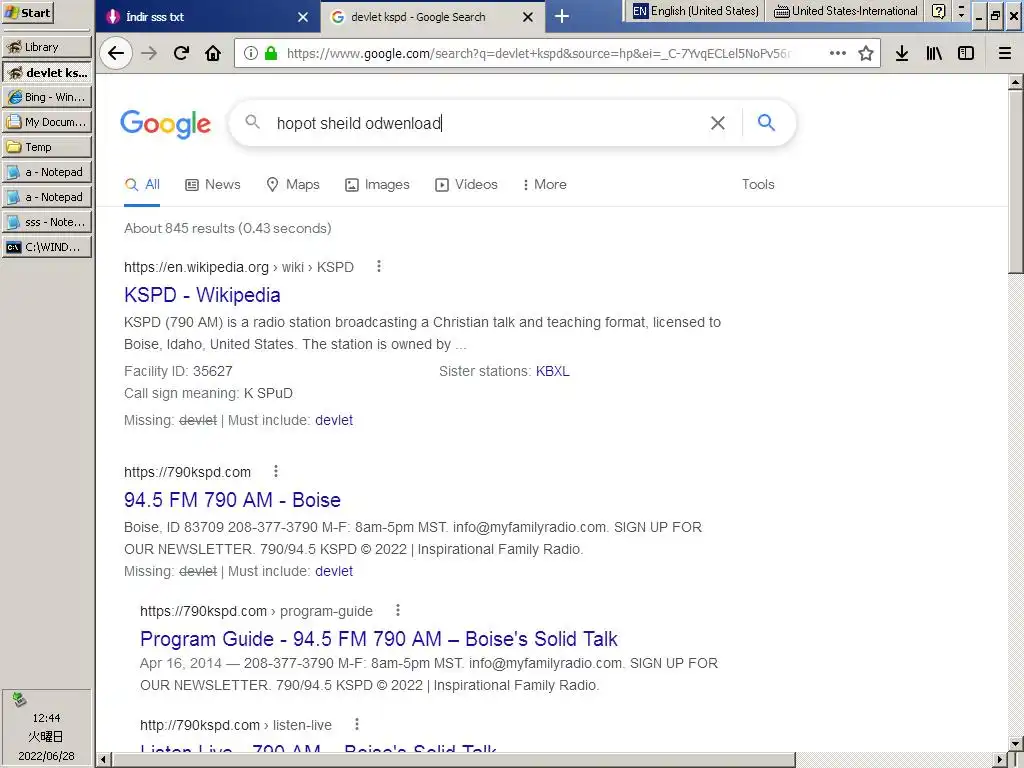Show site information icon in address bar
The height and width of the screenshot is (768, 1024).
point(251,54)
